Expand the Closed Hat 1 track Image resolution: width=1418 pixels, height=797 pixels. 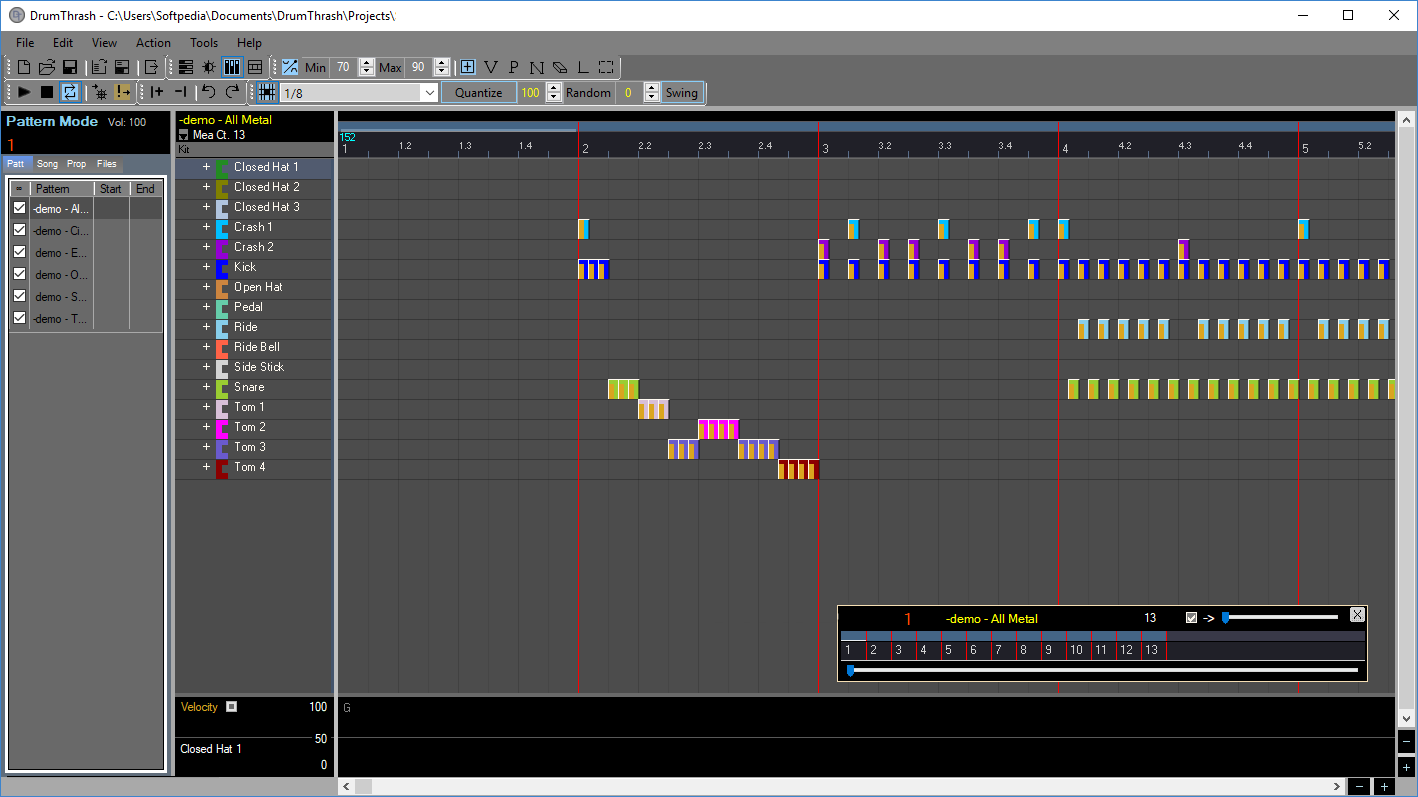click(207, 167)
